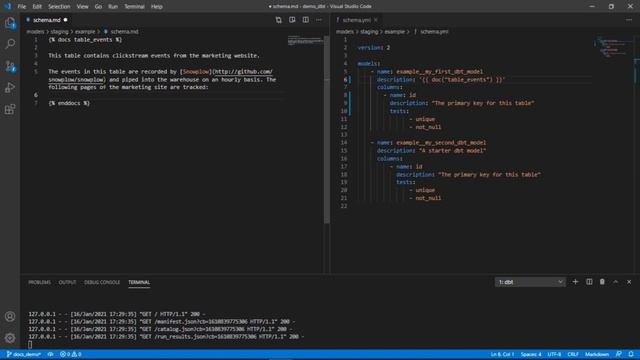Open the Accounts menu icon
Image resolution: width=640 pixels, height=360 pixels.
(10, 316)
